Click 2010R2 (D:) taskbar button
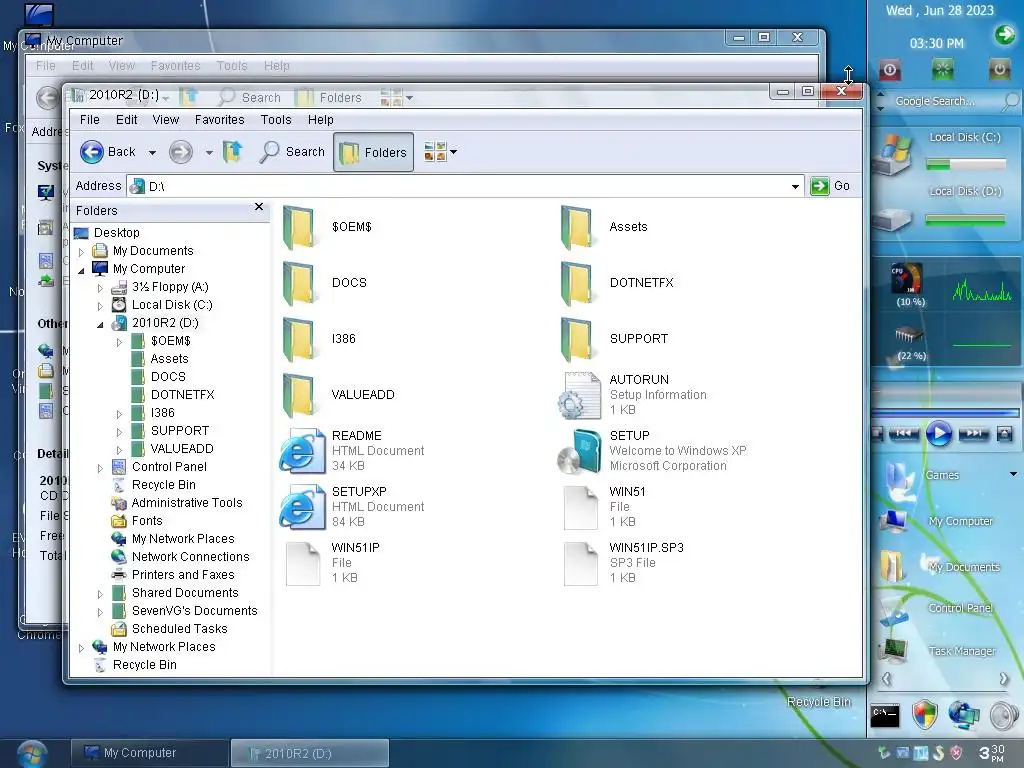Viewport: 1024px width, 768px height. (x=310, y=753)
